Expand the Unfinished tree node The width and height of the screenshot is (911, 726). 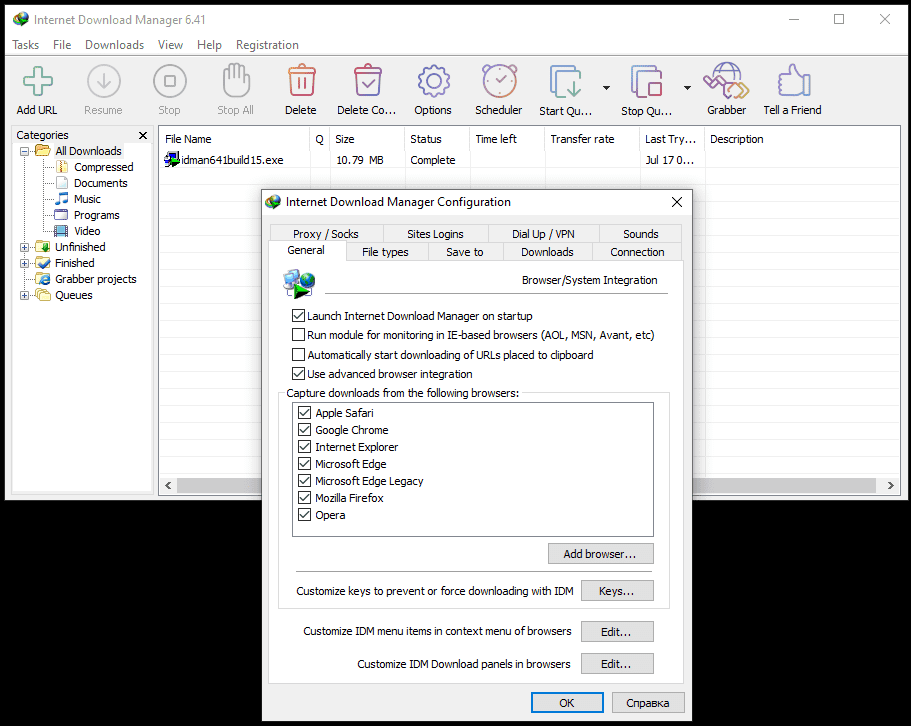tap(24, 247)
